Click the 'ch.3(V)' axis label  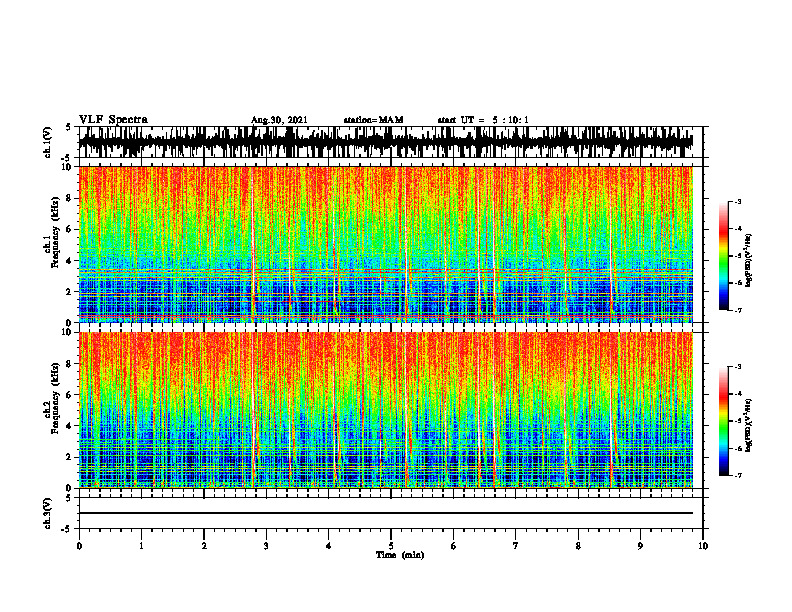[x=48, y=513]
